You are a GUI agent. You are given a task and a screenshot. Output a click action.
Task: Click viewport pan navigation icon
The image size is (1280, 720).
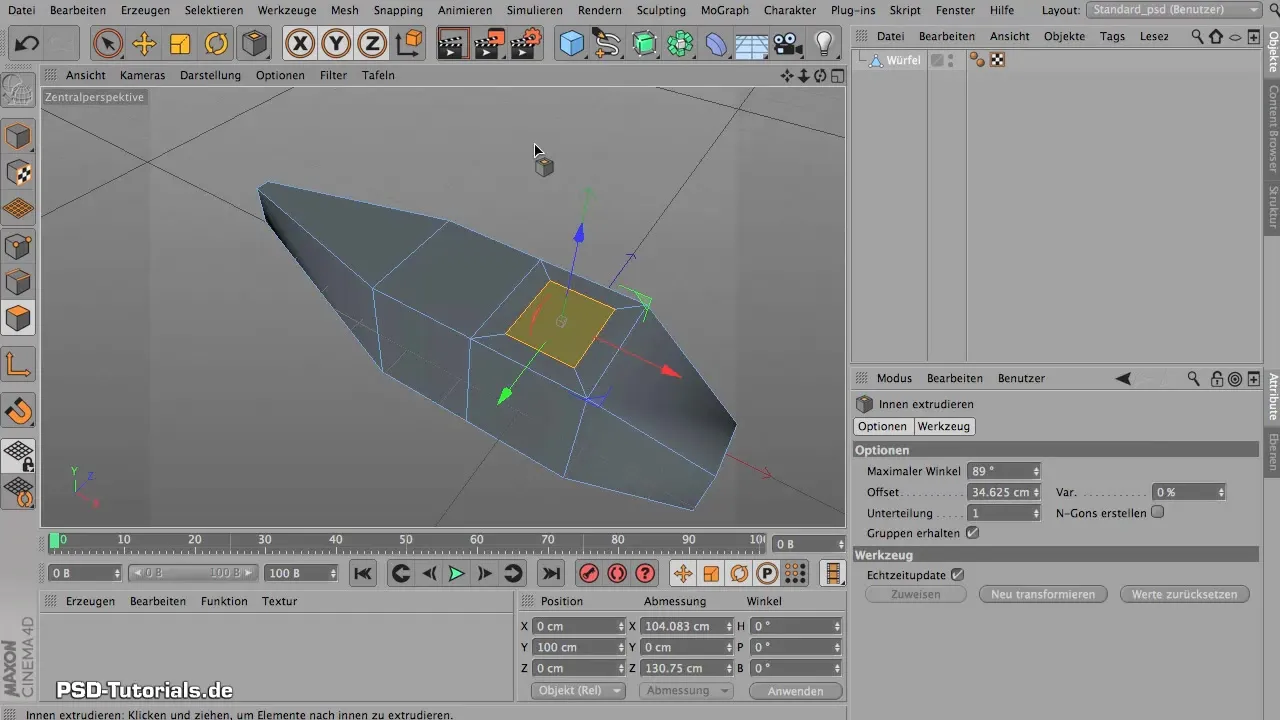787,75
